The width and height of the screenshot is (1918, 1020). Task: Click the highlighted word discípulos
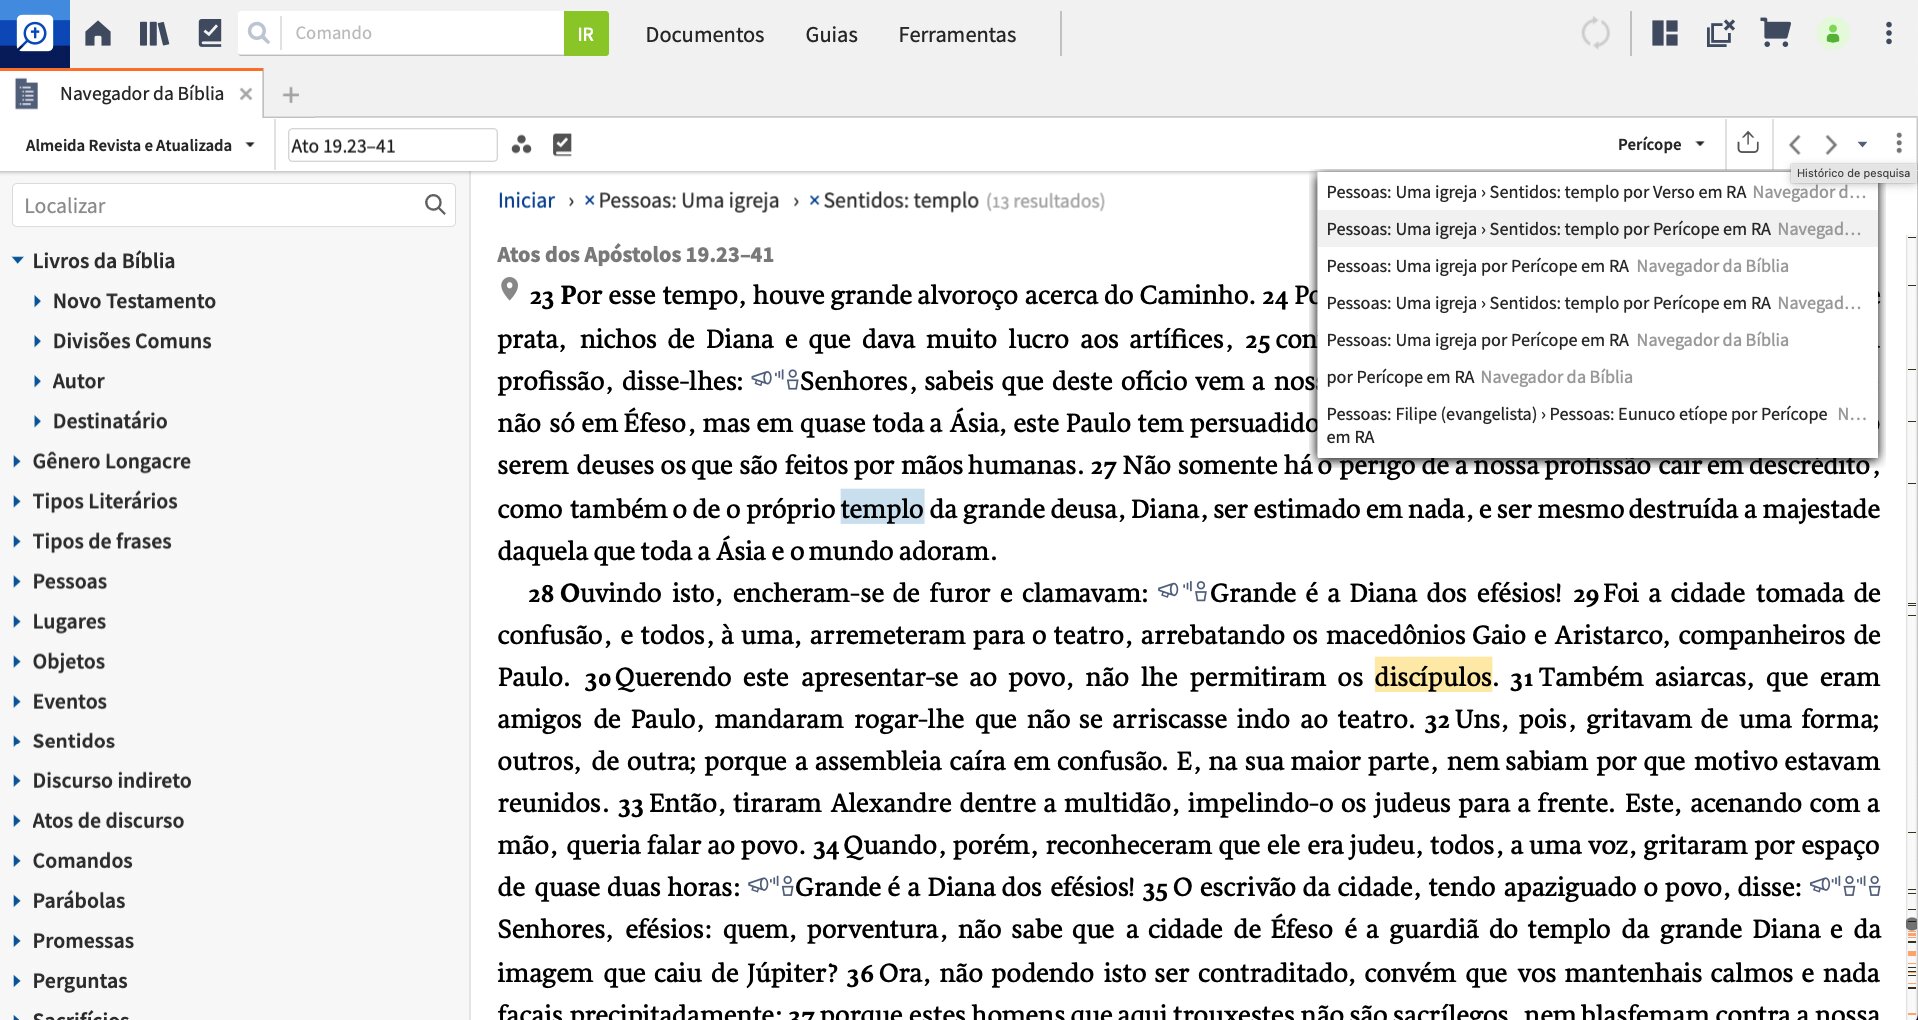point(1433,676)
